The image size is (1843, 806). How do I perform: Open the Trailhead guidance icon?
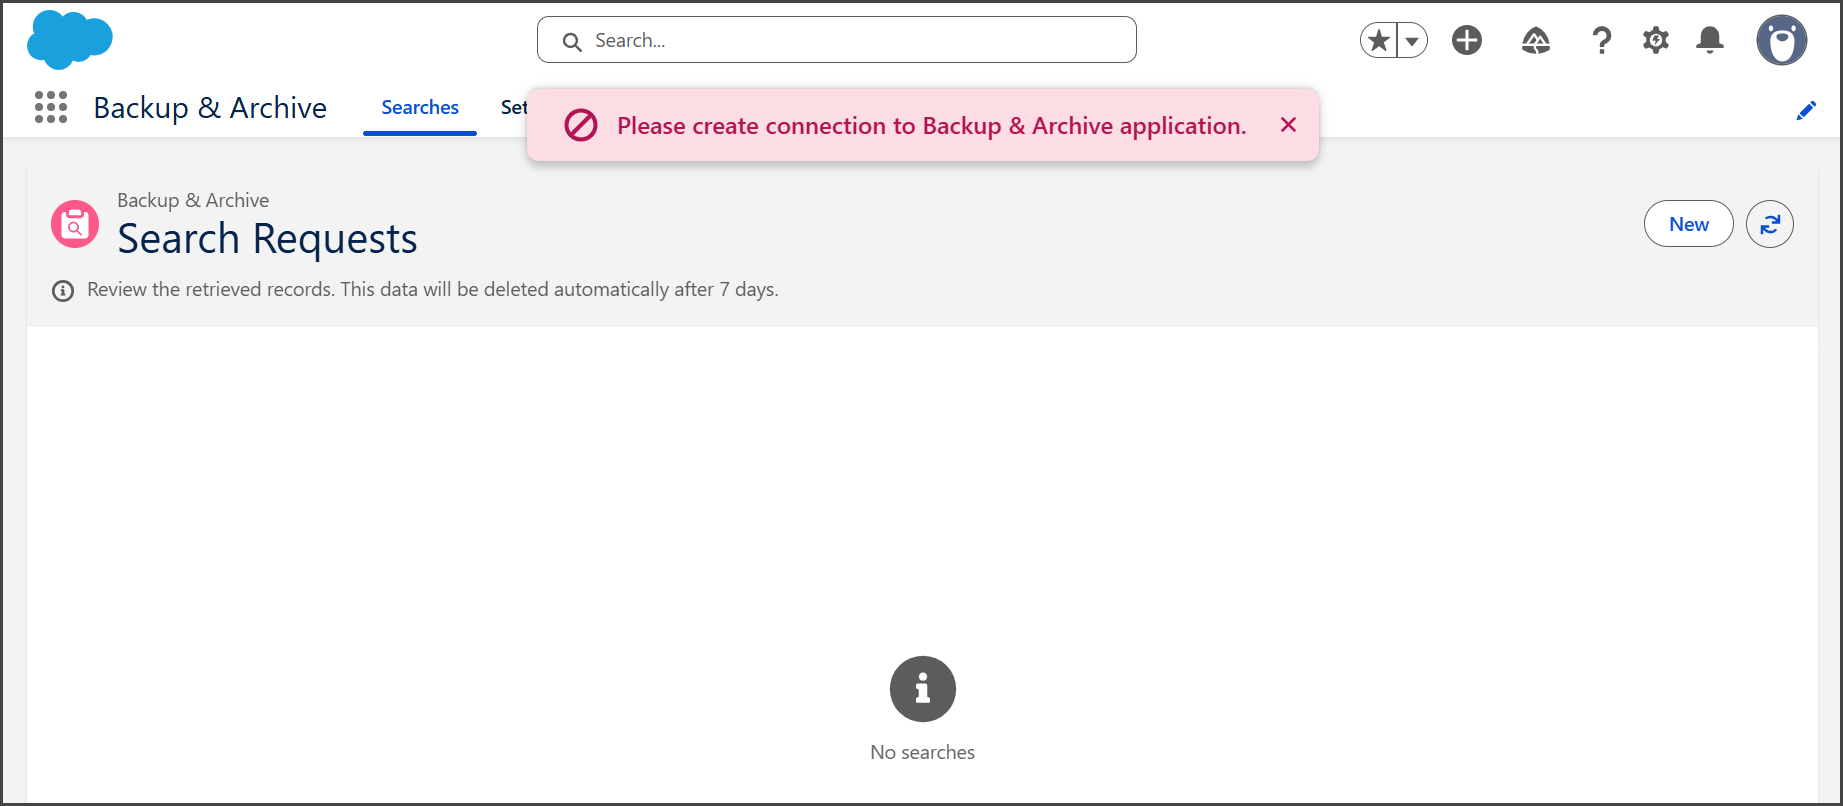1536,41
